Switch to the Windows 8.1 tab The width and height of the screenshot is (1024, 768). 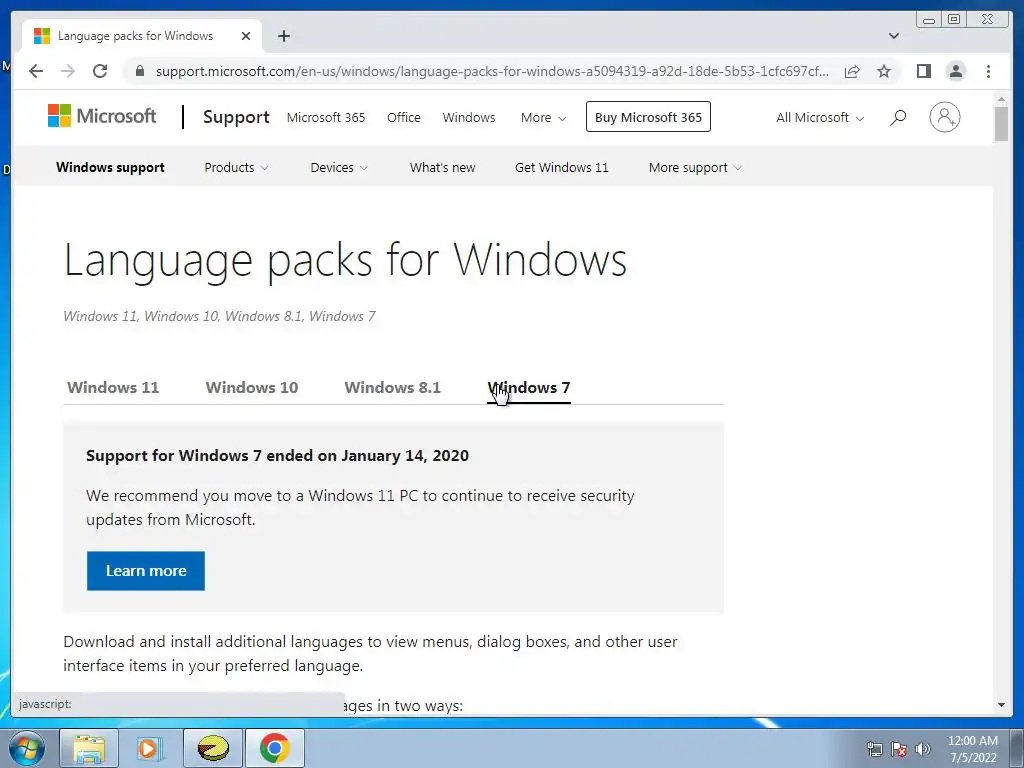click(392, 387)
